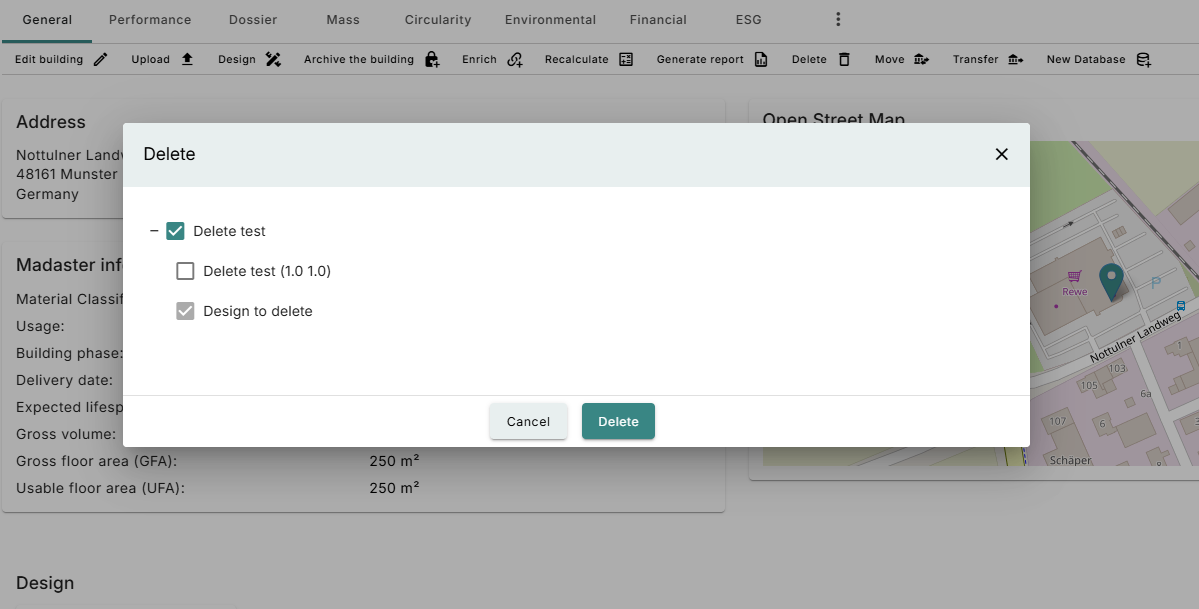The width and height of the screenshot is (1199, 609).
Task: Open the Design magic wand tool
Action: click(x=273, y=60)
